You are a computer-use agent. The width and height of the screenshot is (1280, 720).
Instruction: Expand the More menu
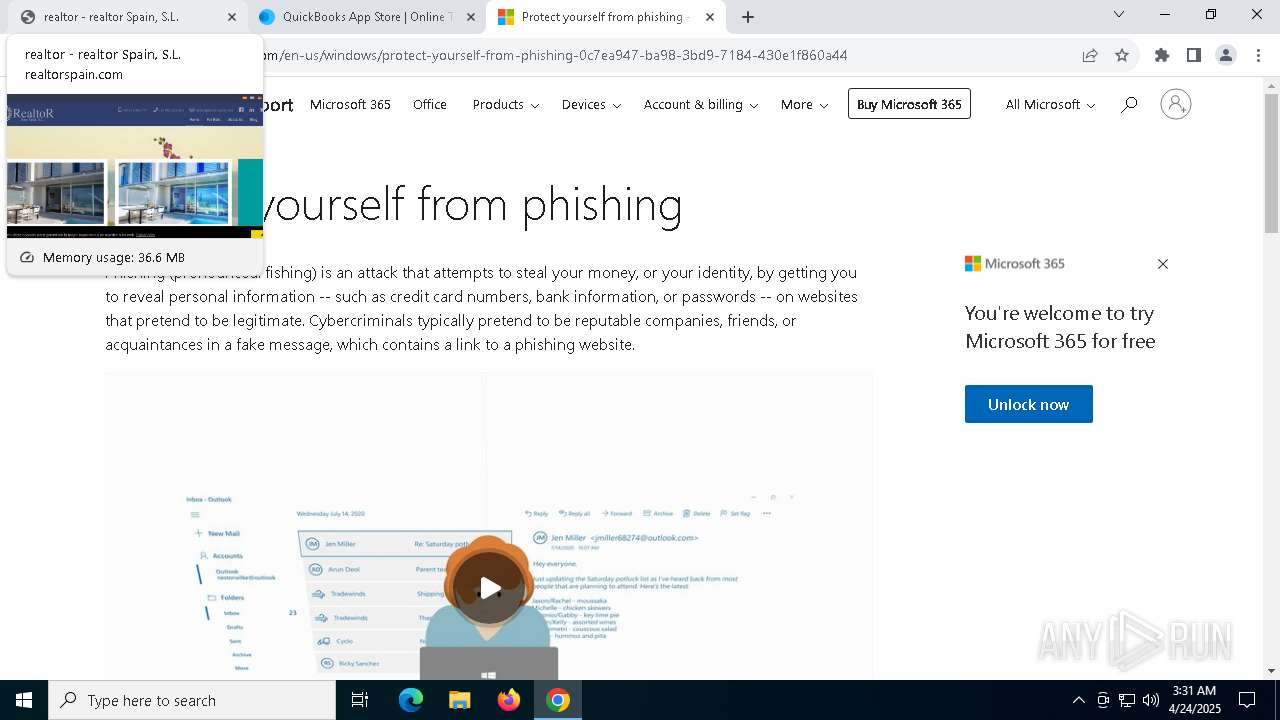click(x=805, y=104)
